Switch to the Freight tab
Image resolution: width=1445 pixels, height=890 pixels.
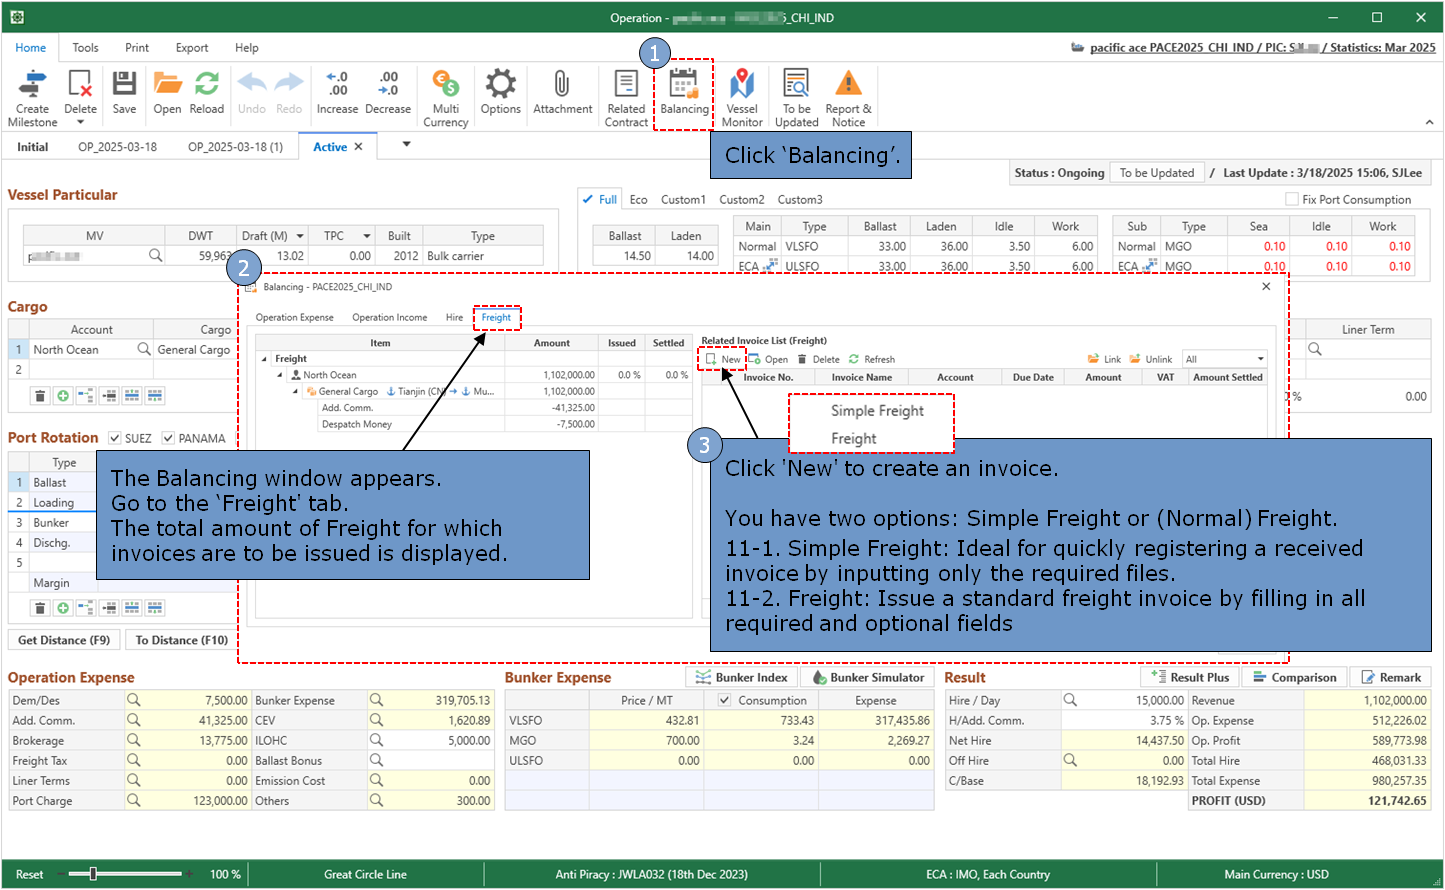pyautogui.click(x=496, y=317)
